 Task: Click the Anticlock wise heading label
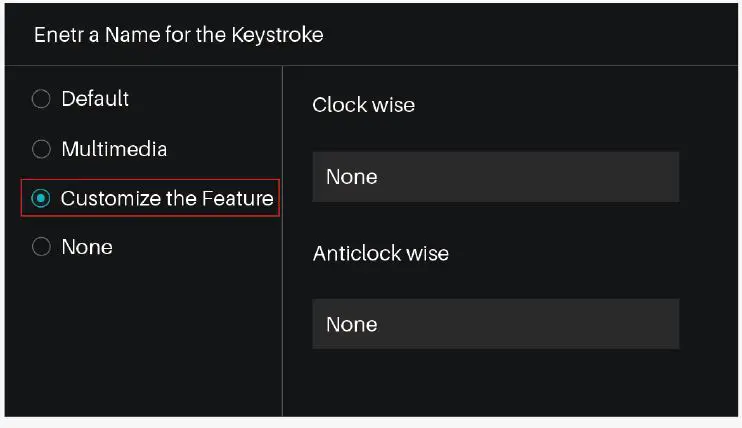[x=380, y=253]
